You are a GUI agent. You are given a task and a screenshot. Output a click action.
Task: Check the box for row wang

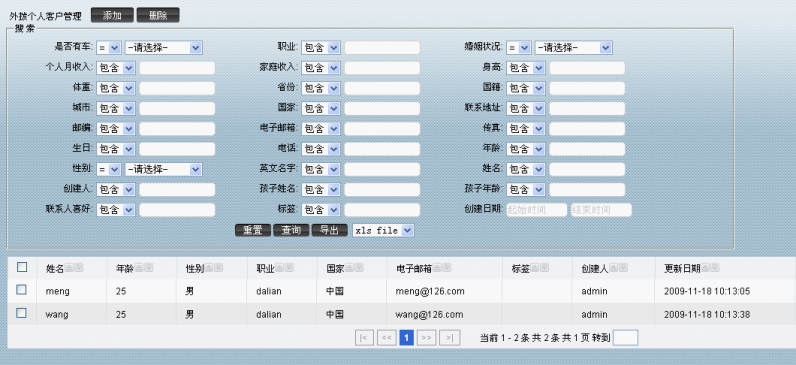pyautogui.click(x=21, y=313)
